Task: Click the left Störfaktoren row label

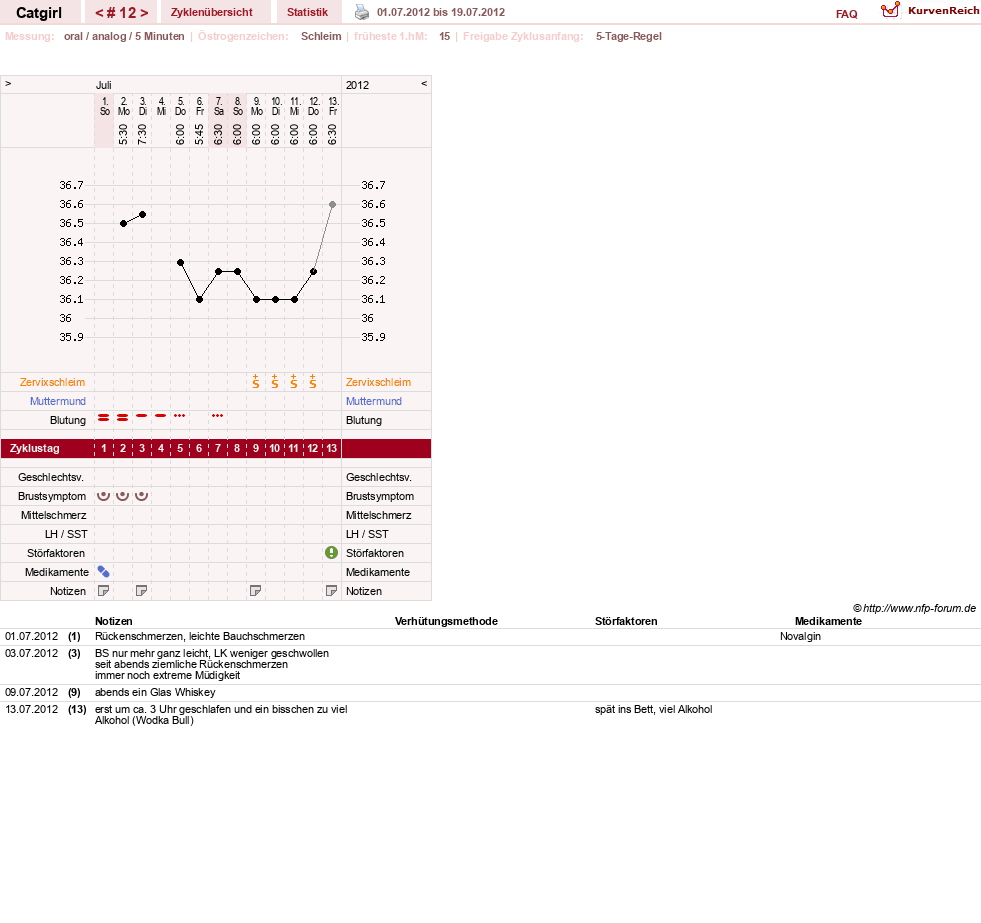Action: click(x=56, y=553)
